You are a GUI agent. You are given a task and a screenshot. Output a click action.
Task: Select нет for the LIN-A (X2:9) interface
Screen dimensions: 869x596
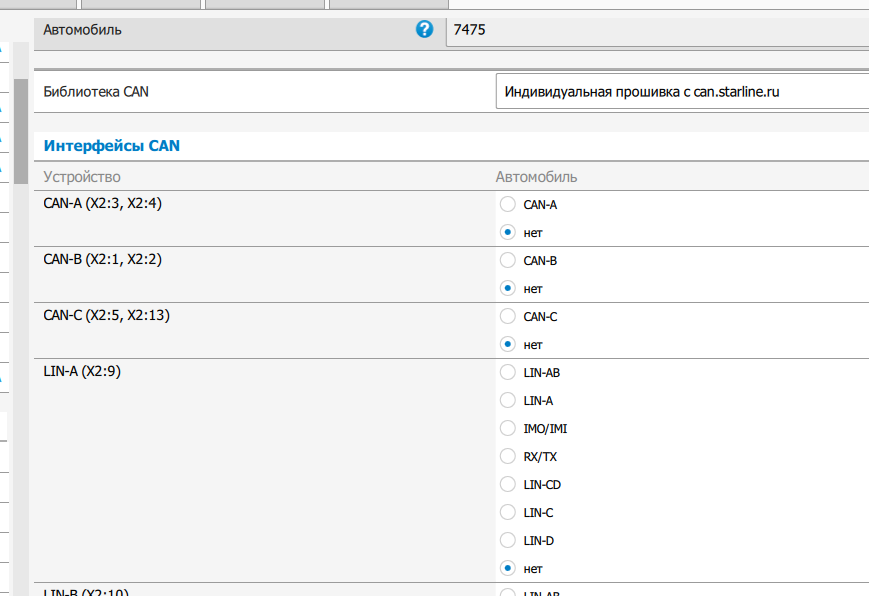(x=508, y=568)
